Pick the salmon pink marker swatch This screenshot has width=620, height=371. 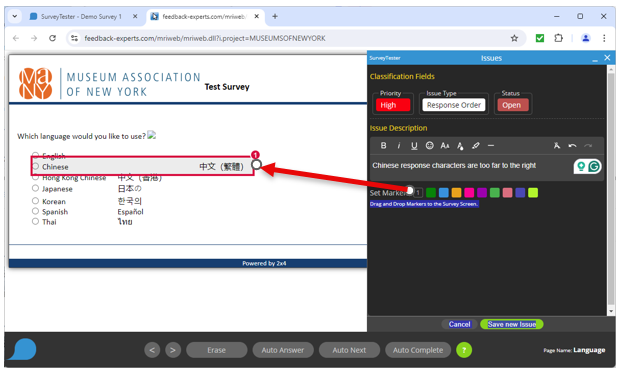507,193
